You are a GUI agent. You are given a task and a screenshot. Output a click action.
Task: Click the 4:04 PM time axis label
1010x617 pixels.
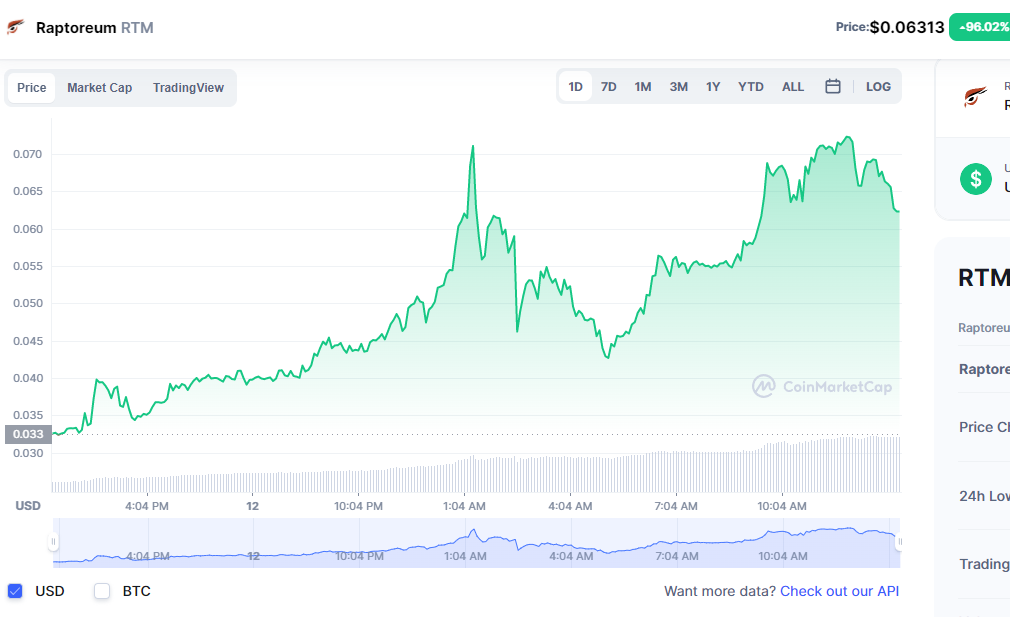(147, 506)
